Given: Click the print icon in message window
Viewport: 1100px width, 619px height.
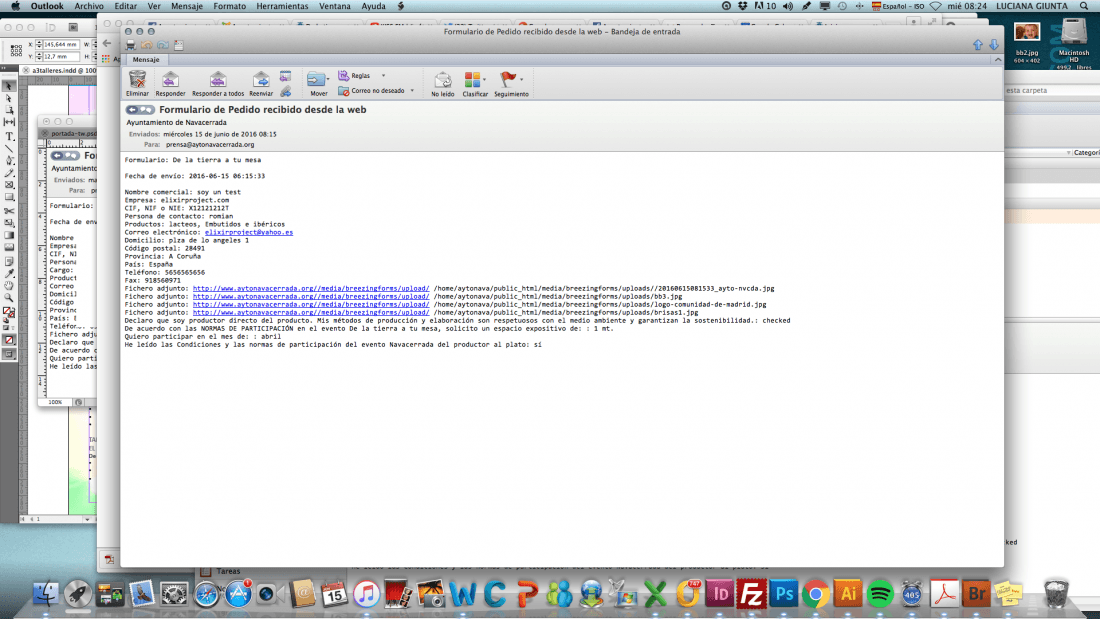Looking at the screenshot, I should coord(130,45).
